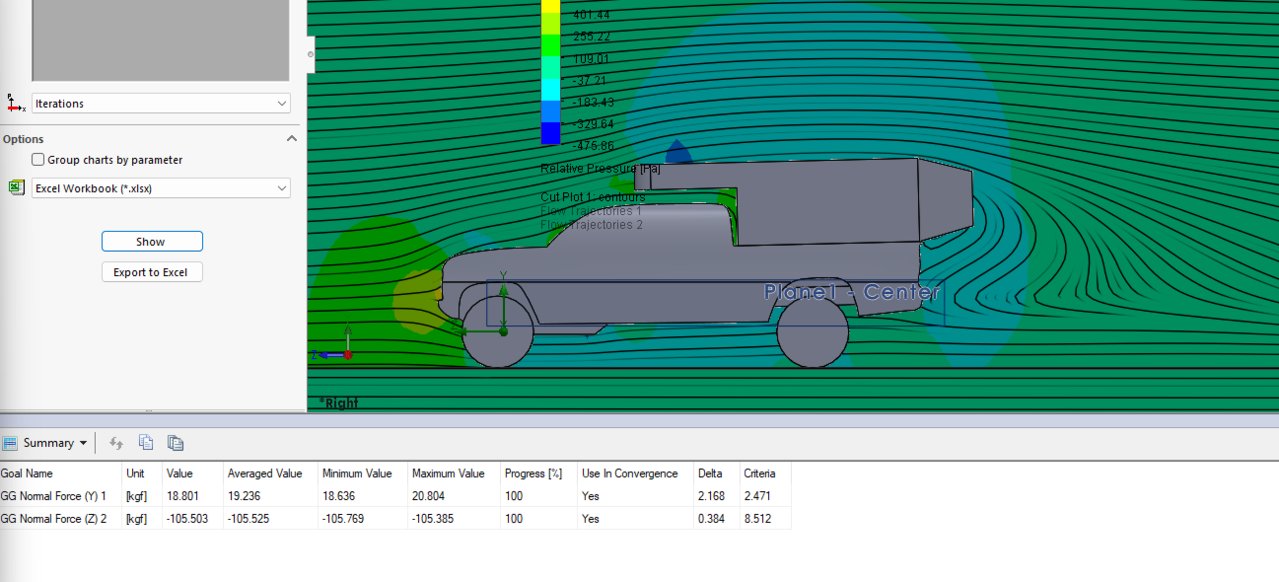This screenshot has height=582, width=1279.
Task: Click the Flow Trajectories 2 label
Action: pos(591,225)
